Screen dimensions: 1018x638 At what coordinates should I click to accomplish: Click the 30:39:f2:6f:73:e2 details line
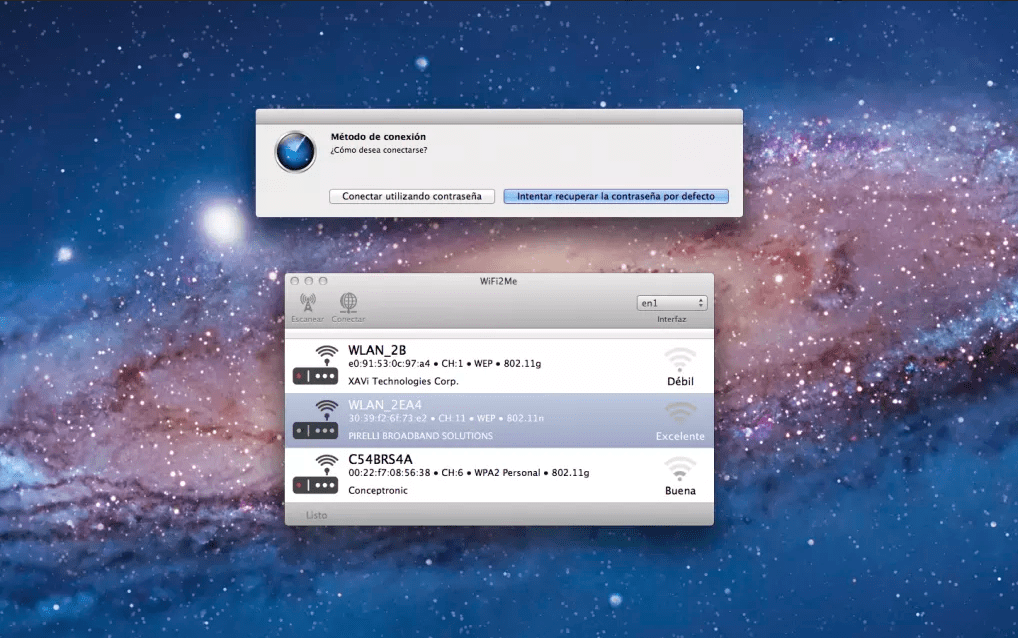click(446, 418)
